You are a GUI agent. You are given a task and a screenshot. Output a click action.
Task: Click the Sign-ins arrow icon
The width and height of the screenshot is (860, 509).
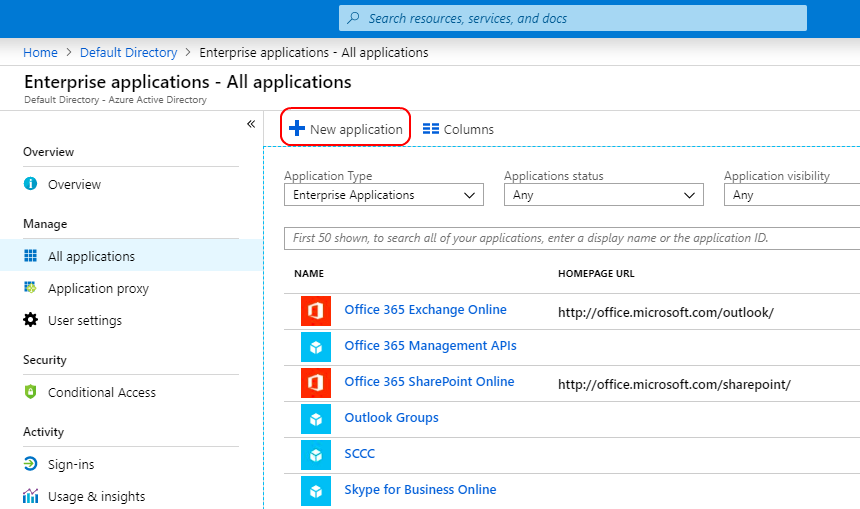pos(31,464)
